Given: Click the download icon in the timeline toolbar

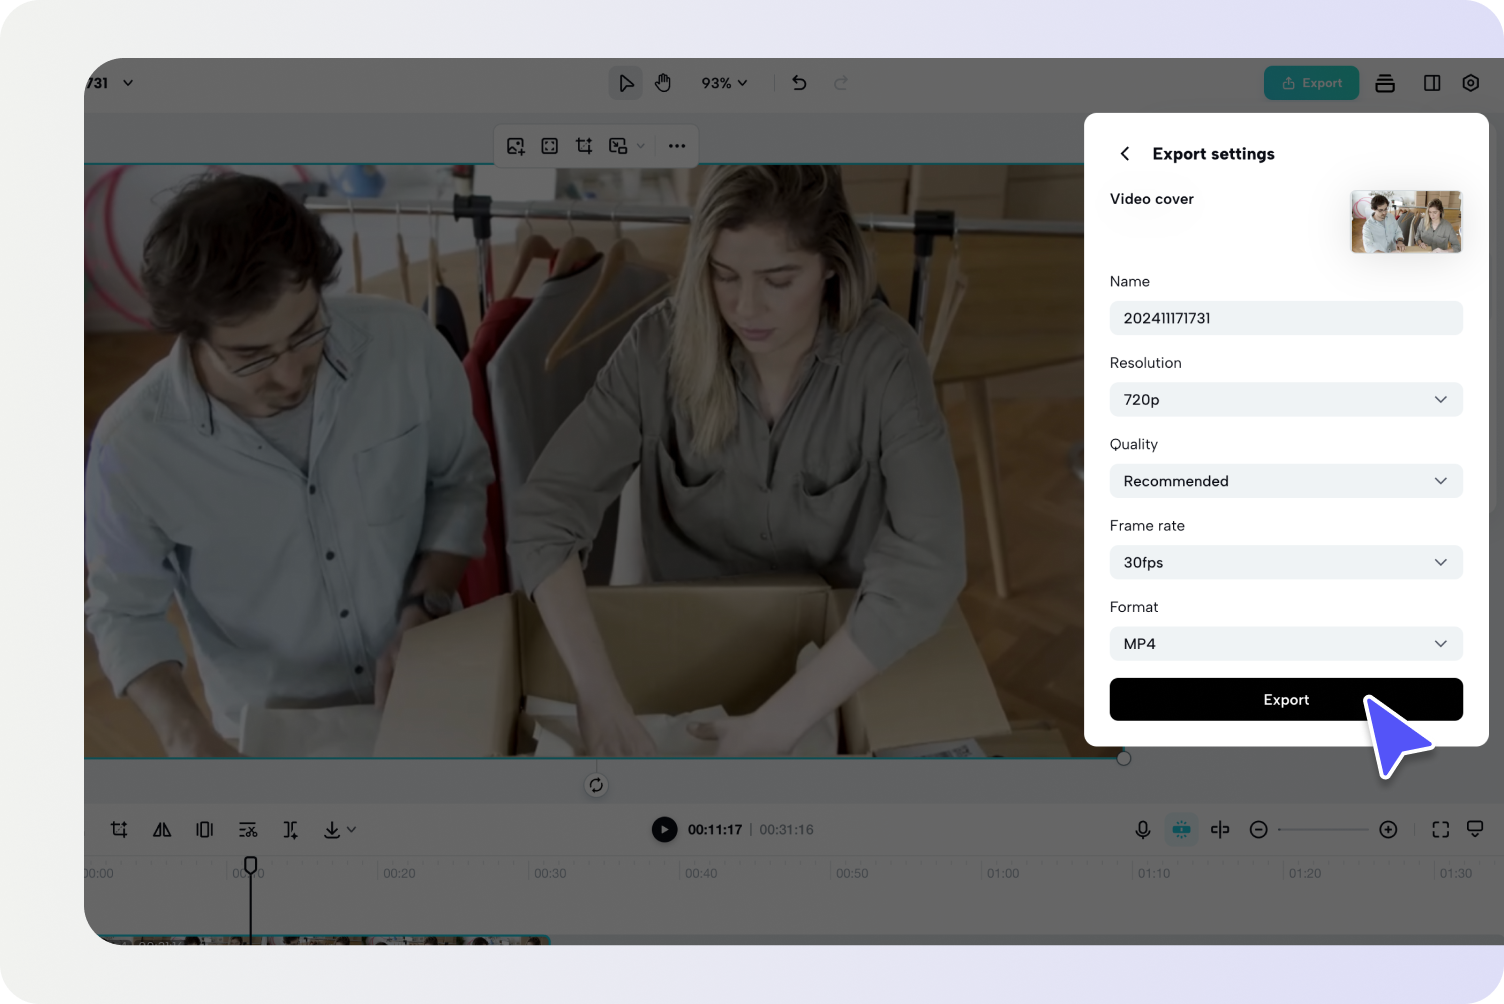Looking at the screenshot, I should 332,829.
